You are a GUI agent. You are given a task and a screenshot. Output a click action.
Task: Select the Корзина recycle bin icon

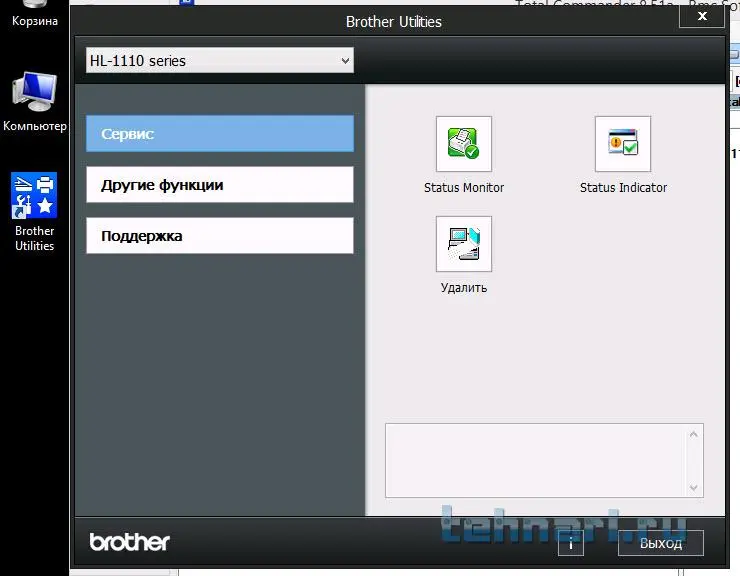tap(34, 13)
